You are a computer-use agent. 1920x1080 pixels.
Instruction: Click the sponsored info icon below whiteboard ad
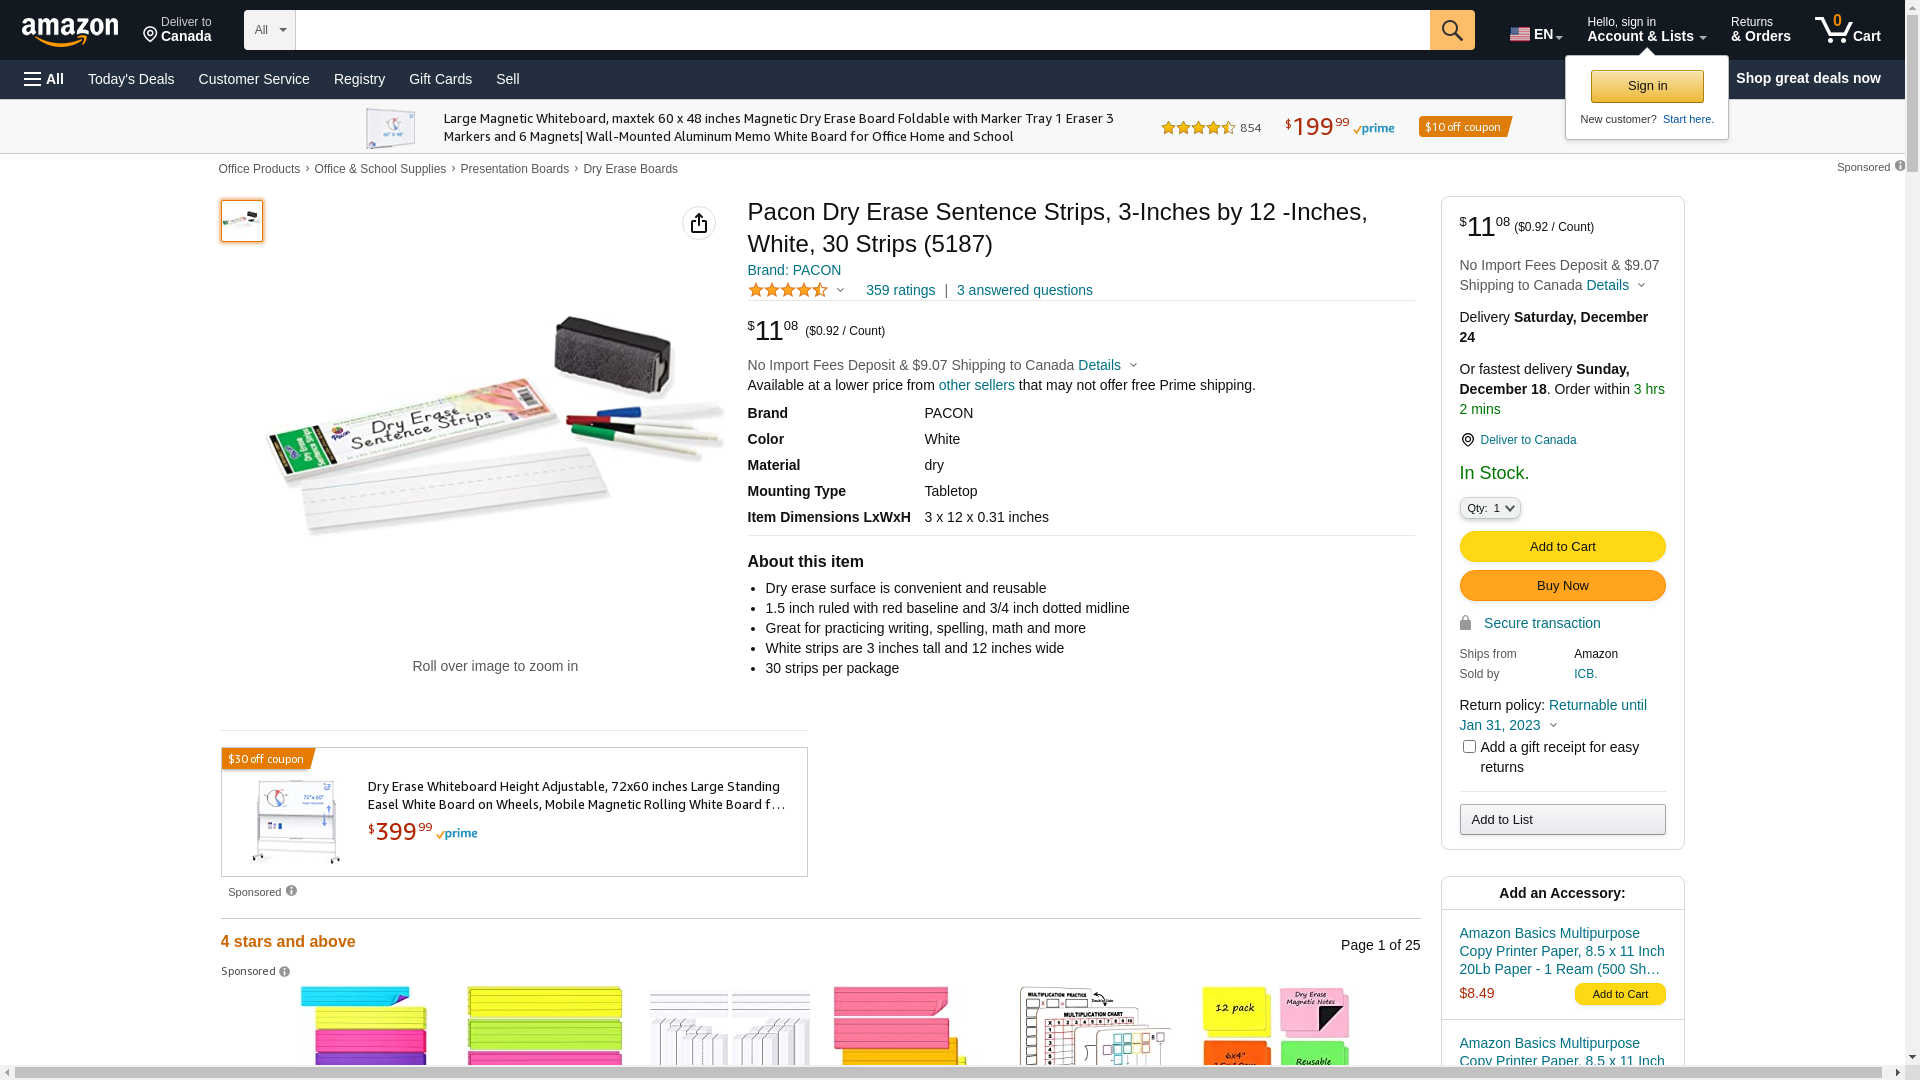click(291, 891)
